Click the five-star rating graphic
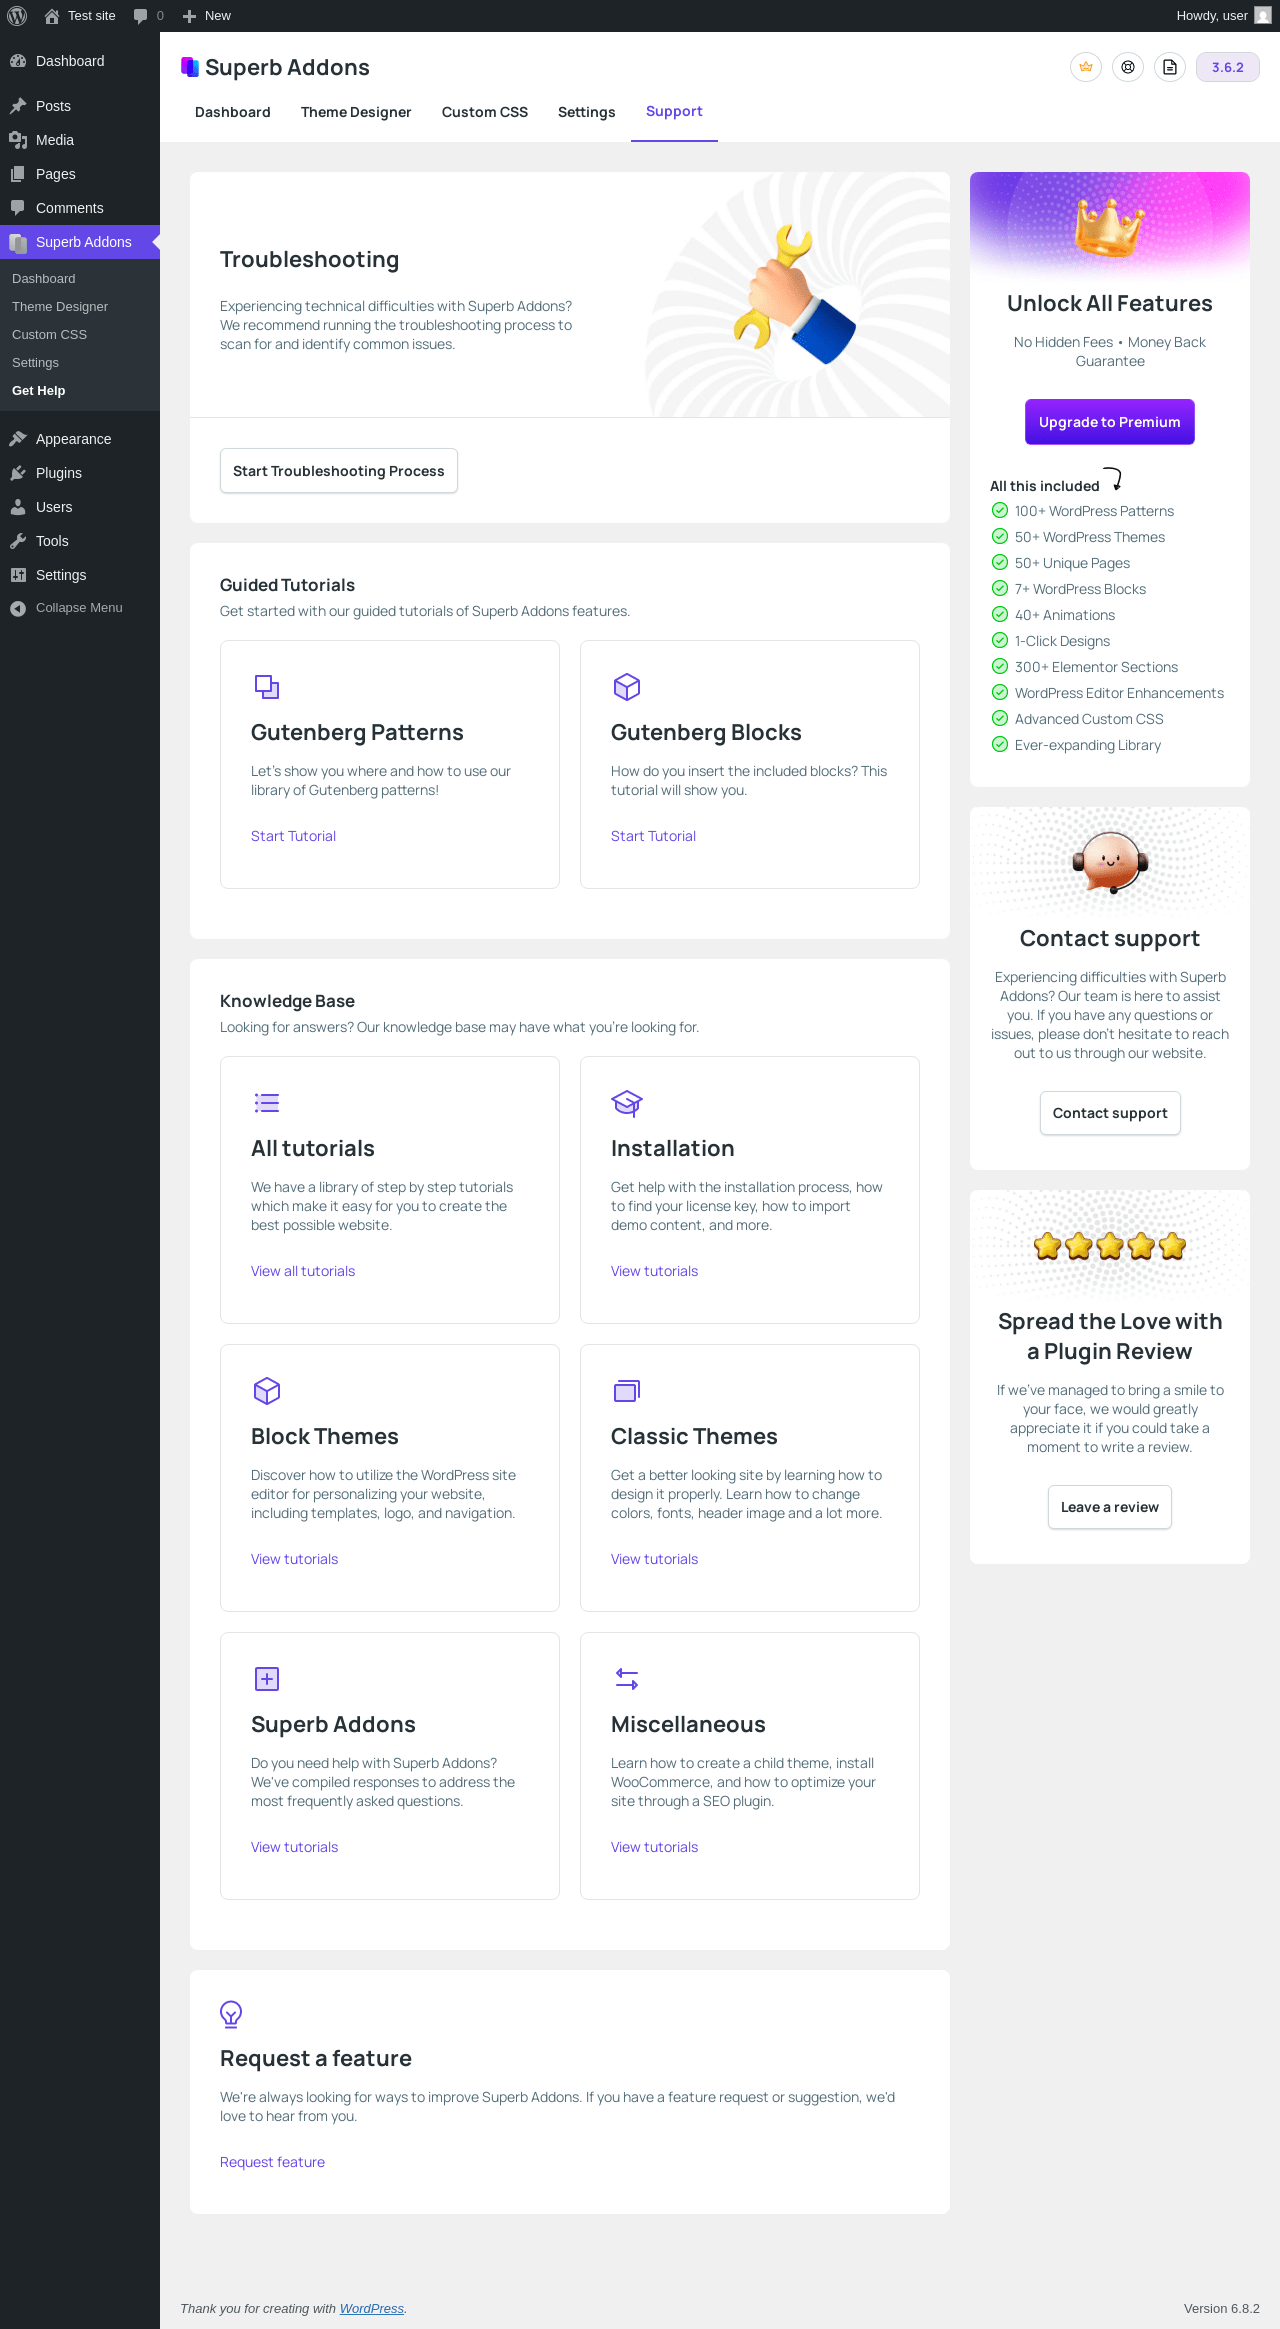This screenshot has width=1280, height=2329. tap(1110, 1246)
